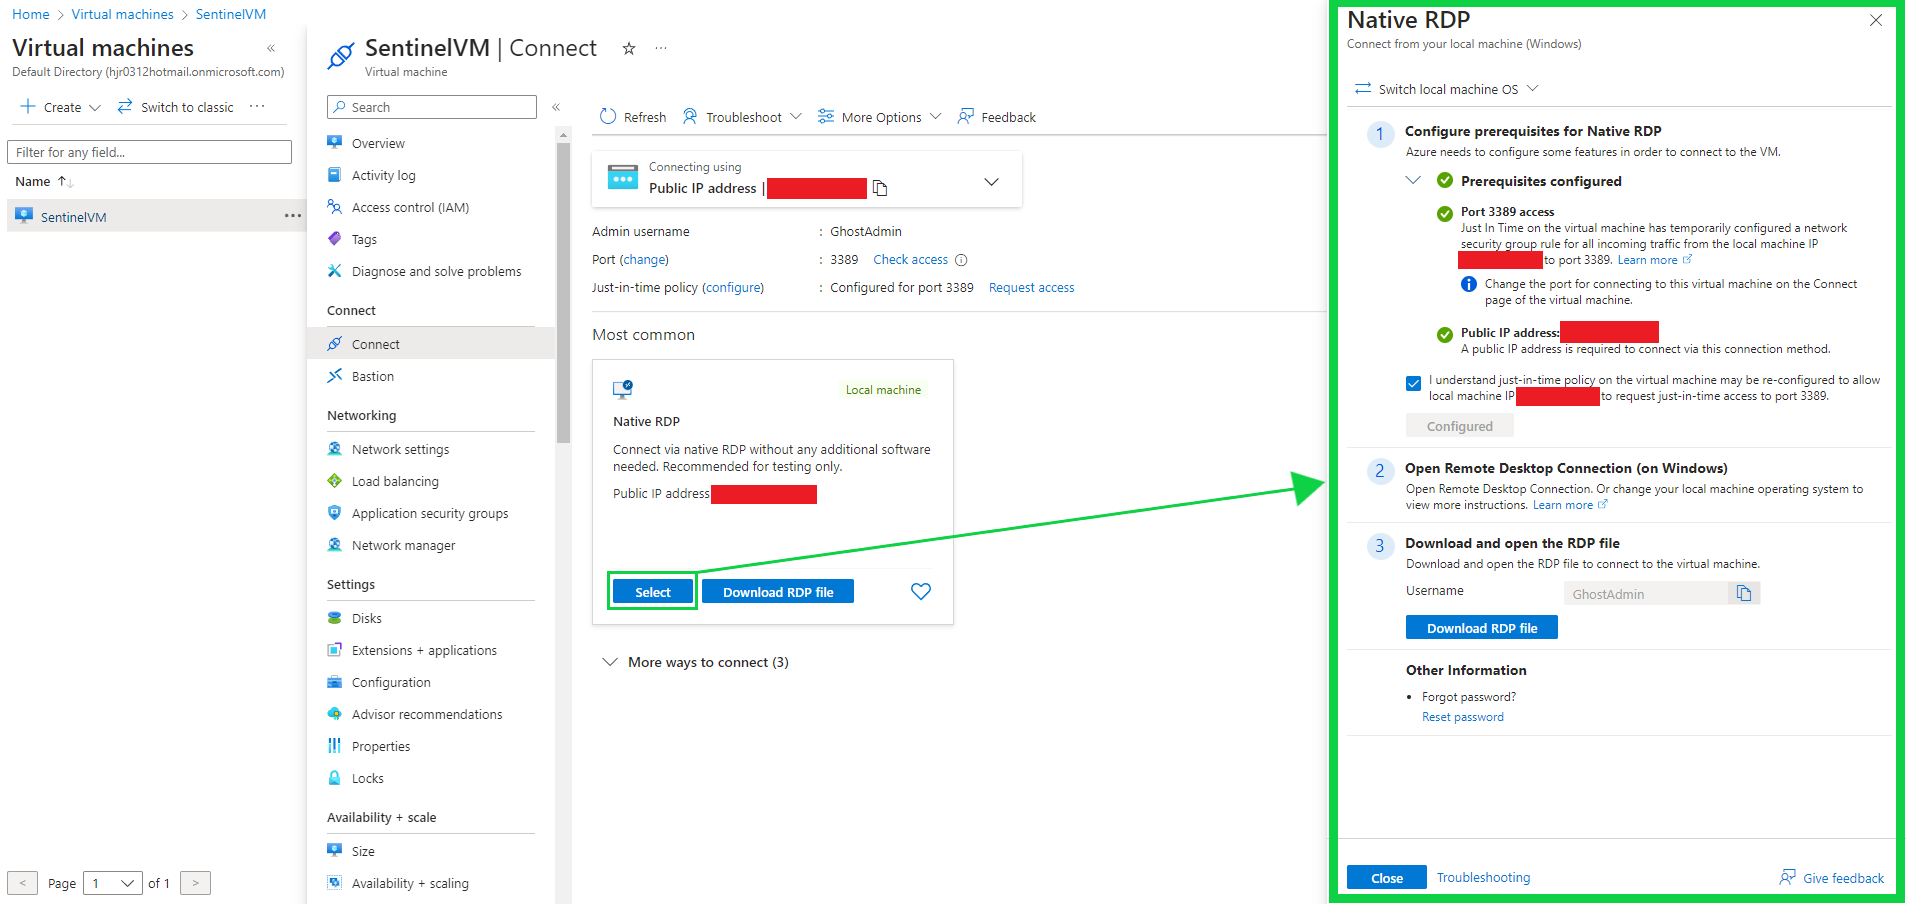Close the Native RDP panel with the X
Image resolution: width=1906 pixels, height=904 pixels.
1876,20
